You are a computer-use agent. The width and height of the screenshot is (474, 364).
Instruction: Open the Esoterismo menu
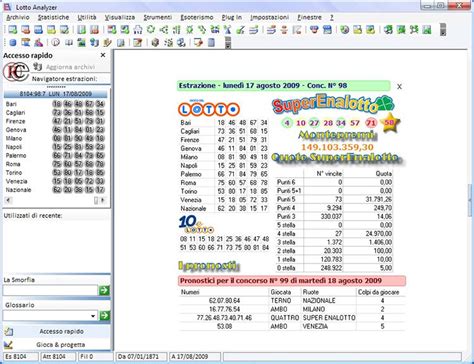coord(197,17)
